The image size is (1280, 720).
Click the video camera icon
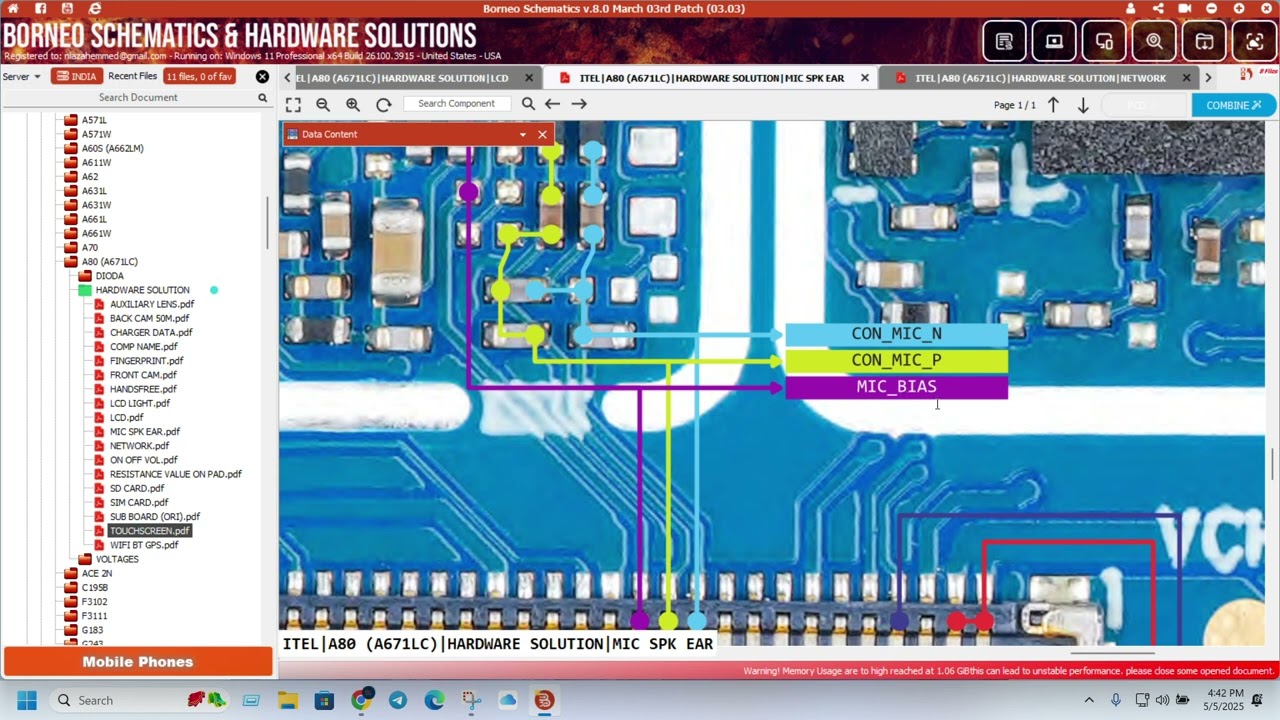(1185, 9)
